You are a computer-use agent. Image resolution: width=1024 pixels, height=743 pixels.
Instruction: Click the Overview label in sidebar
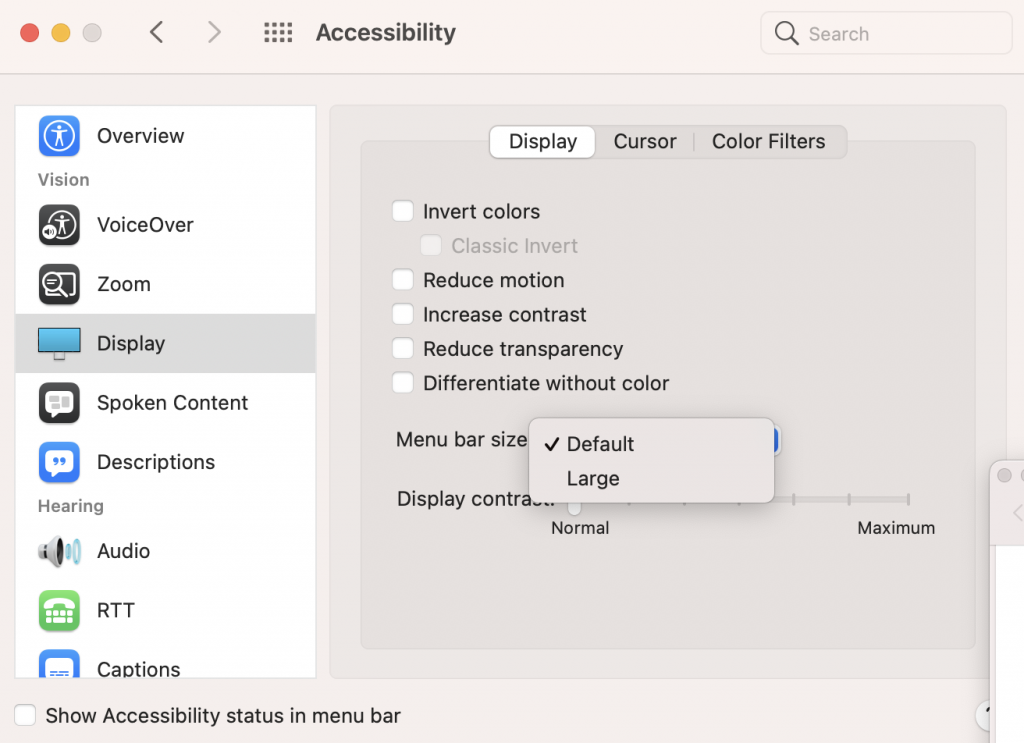coord(140,136)
